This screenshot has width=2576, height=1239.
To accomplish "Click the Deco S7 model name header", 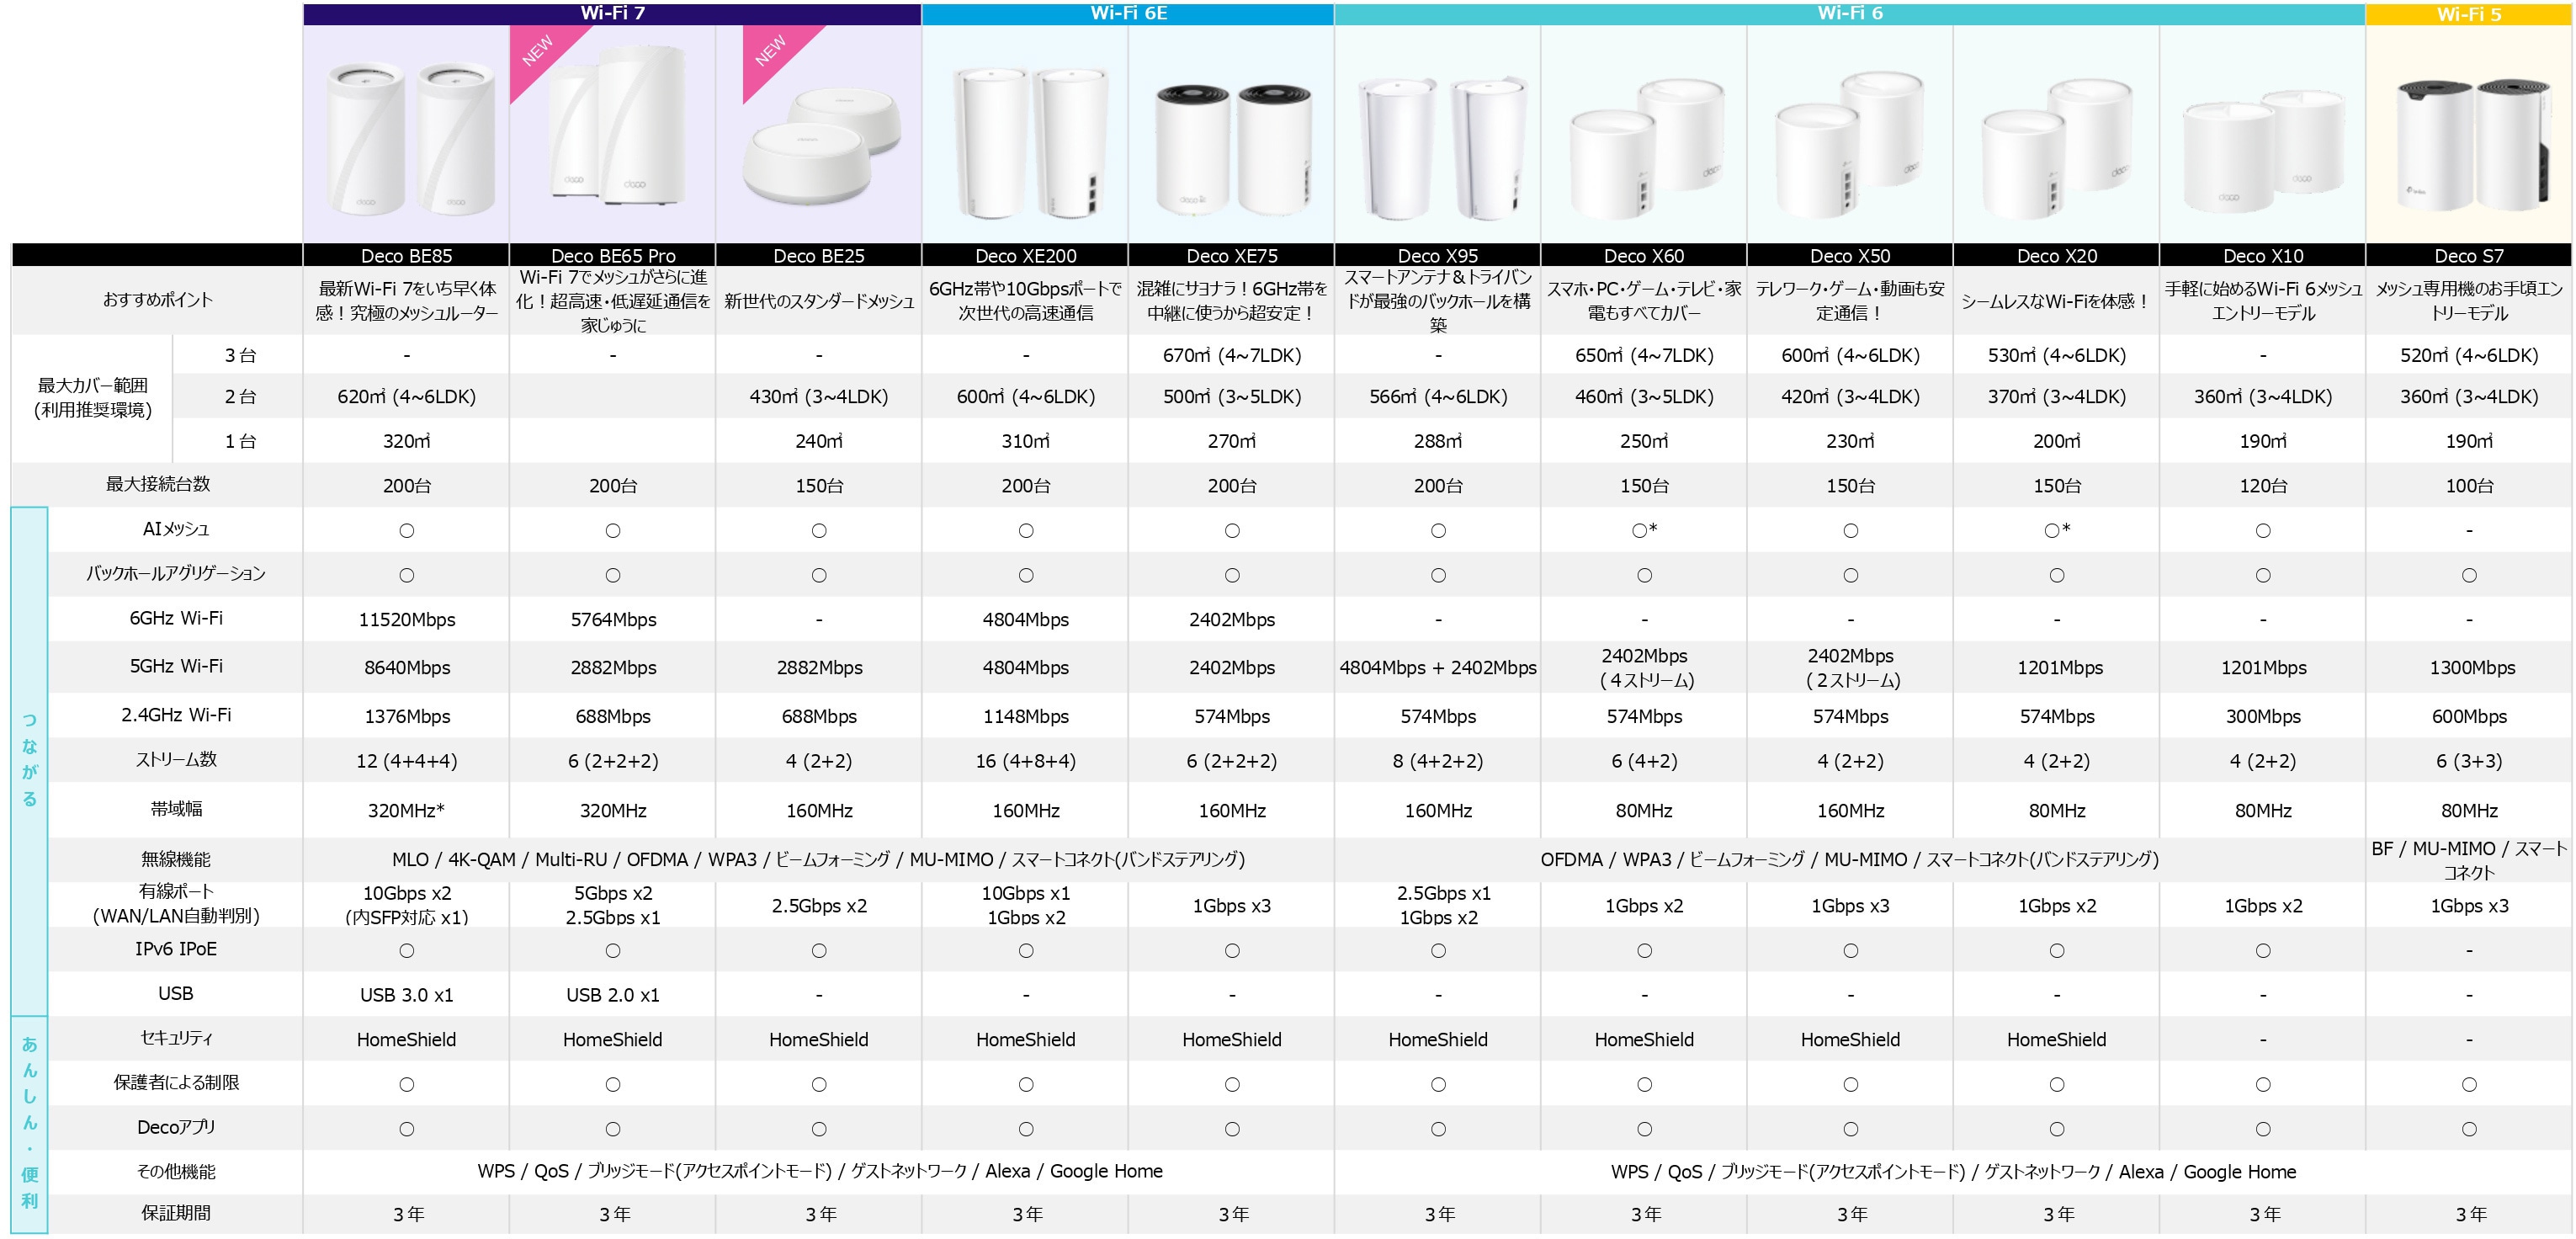I will pyautogui.click(x=2469, y=255).
